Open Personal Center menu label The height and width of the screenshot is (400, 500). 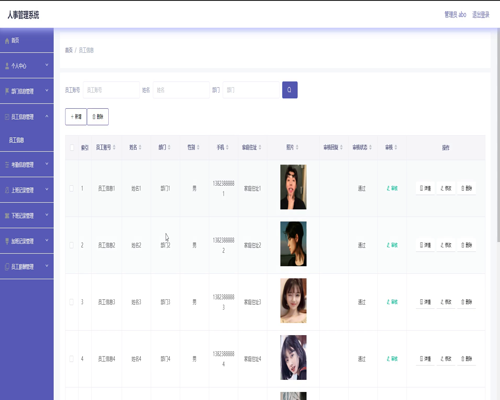pyautogui.click(x=19, y=66)
